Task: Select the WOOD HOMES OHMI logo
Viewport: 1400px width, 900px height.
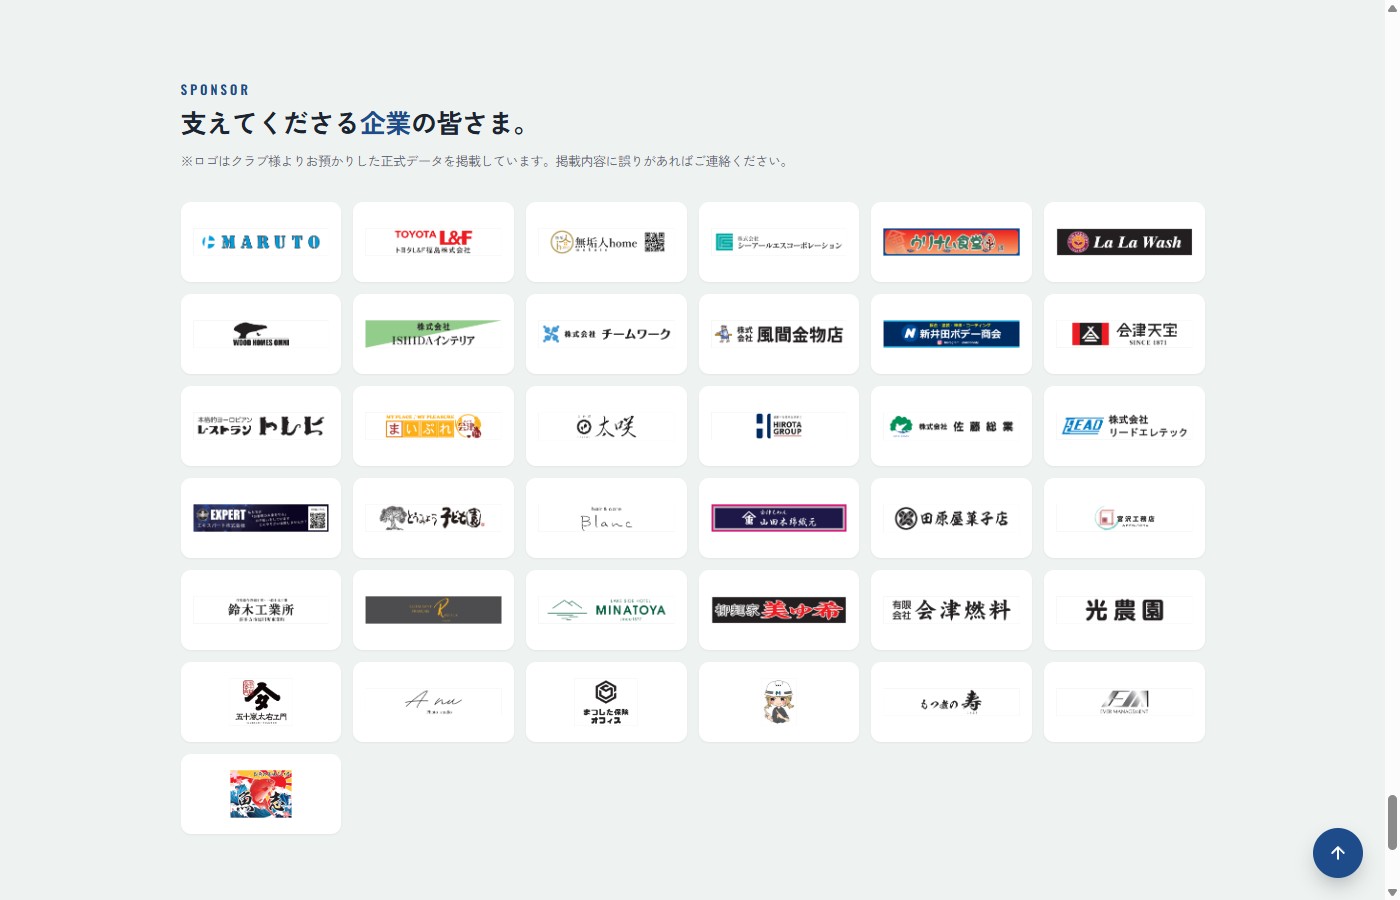Action: click(x=261, y=334)
